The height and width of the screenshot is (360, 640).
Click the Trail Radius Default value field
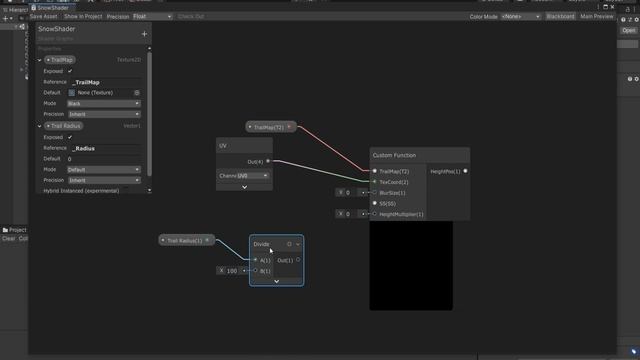pos(104,159)
